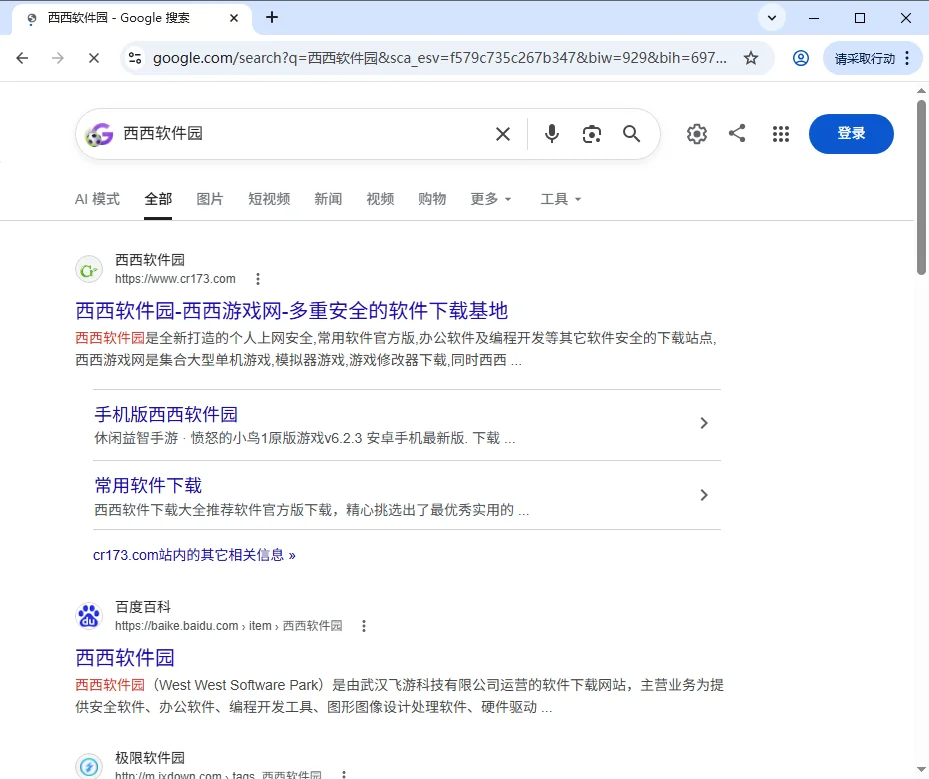Viewport: 929px width, 779px height.
Task: Start voice search with the microphone
Action: [x=552, y=134]
